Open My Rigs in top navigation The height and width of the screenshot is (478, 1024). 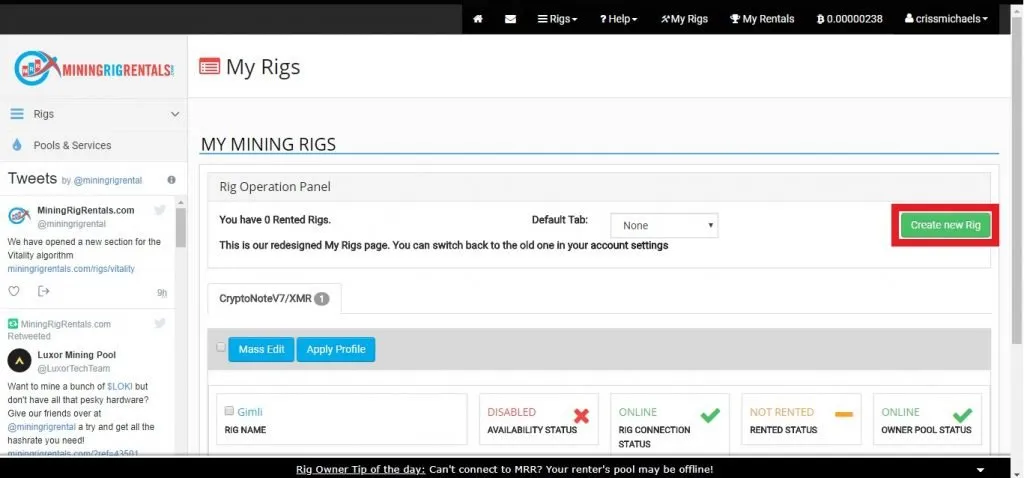point(684,19)
